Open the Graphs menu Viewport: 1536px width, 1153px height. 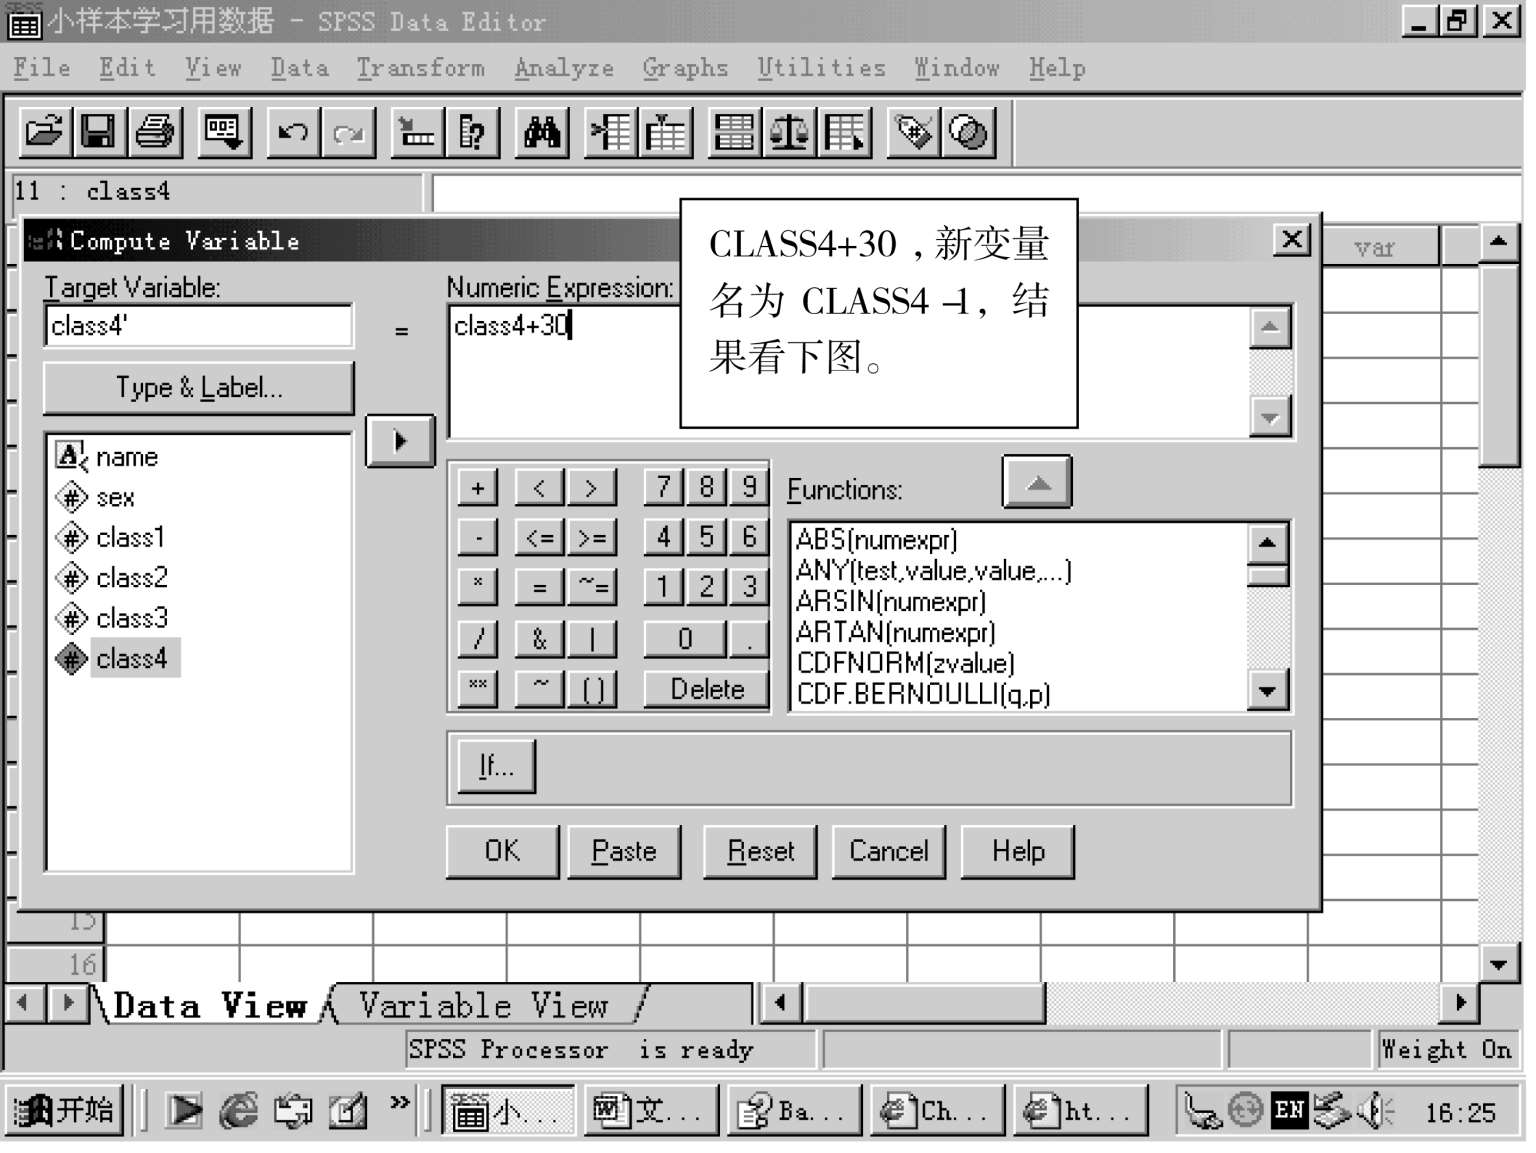tap(685, 68)
